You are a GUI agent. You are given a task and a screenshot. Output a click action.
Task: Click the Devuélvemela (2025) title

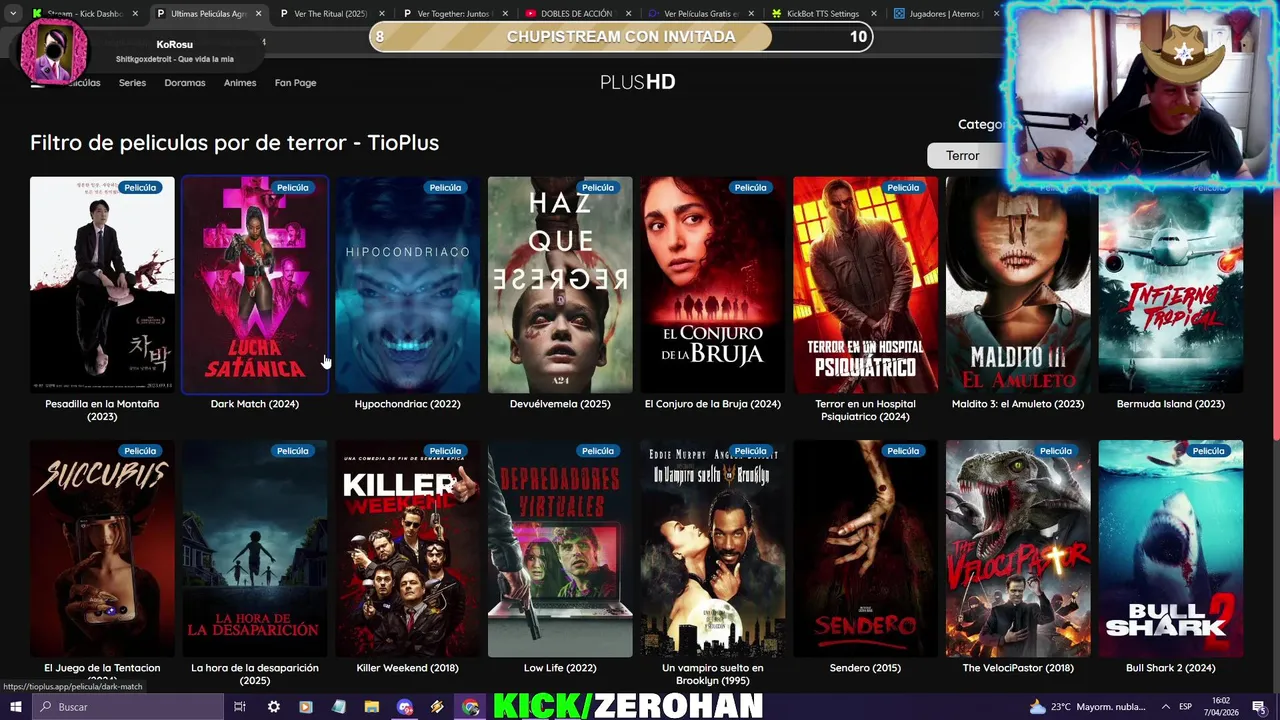coord(560,404)
